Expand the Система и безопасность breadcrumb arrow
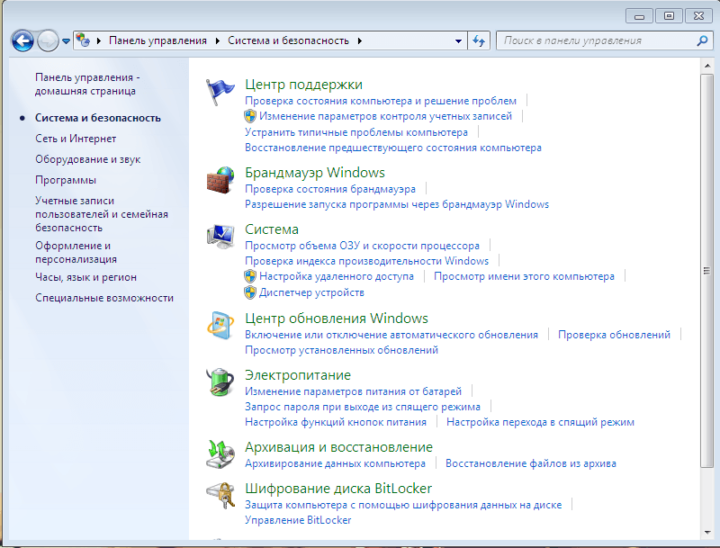Image resolution: width=720 pixels, height=548 pixels. click(359, 41)
